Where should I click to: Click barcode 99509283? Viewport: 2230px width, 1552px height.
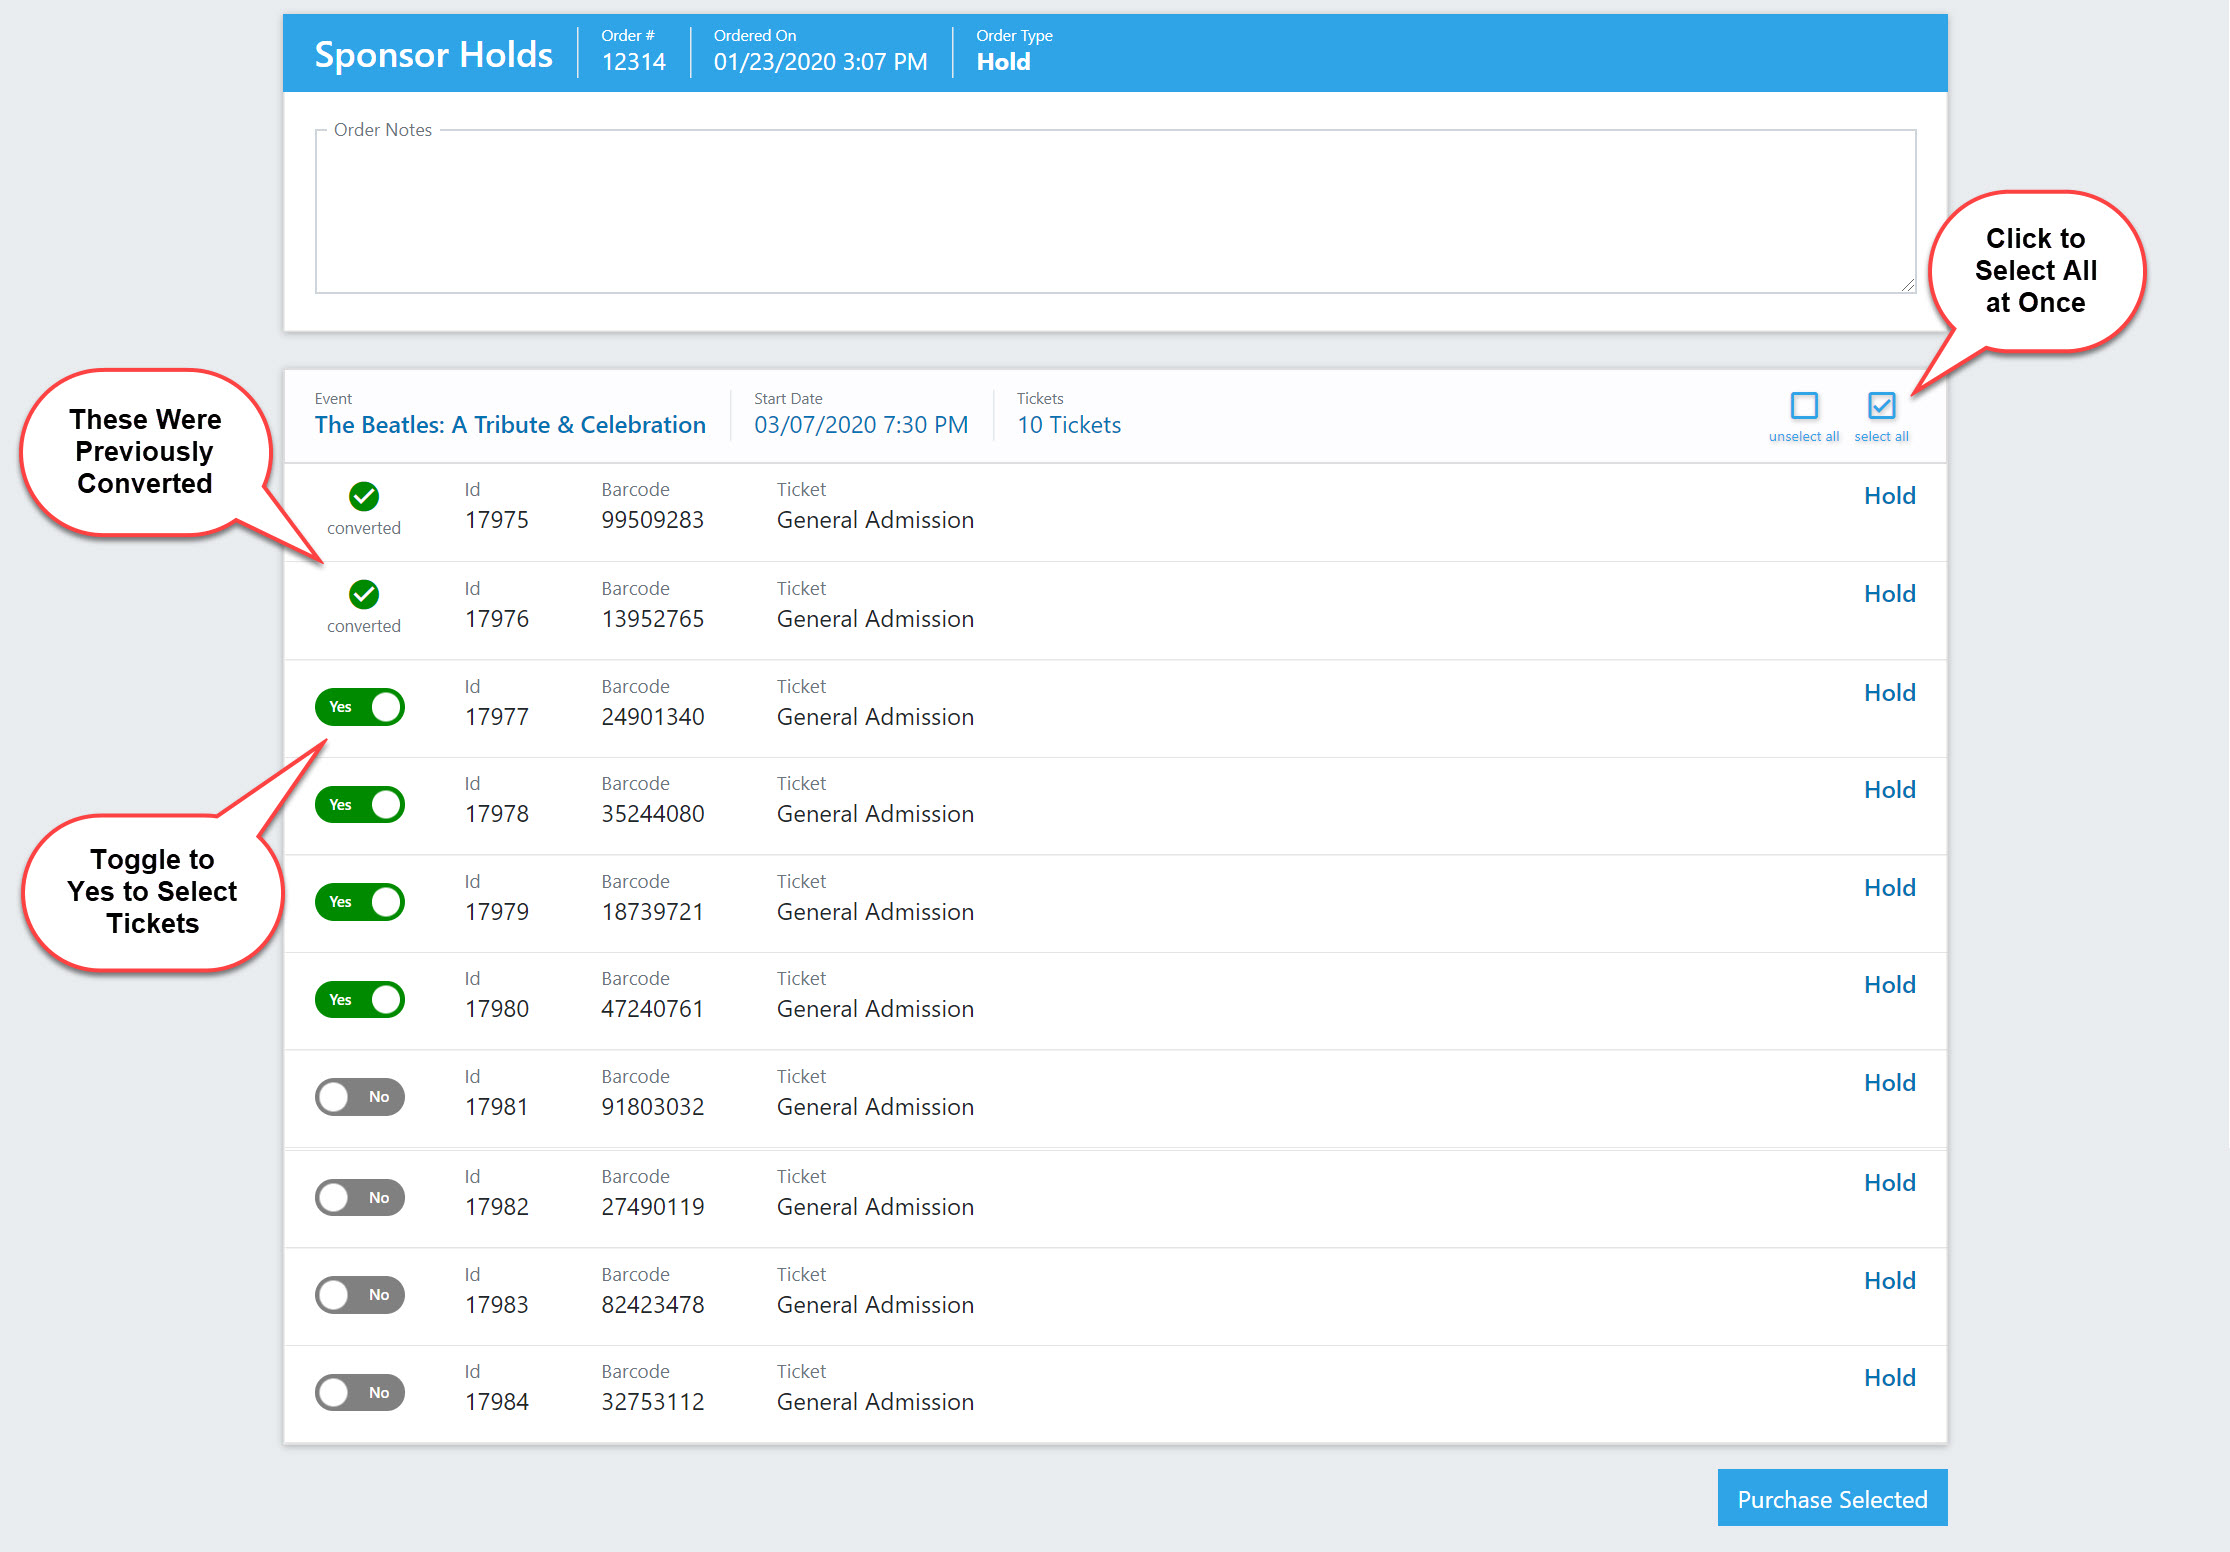652,520
